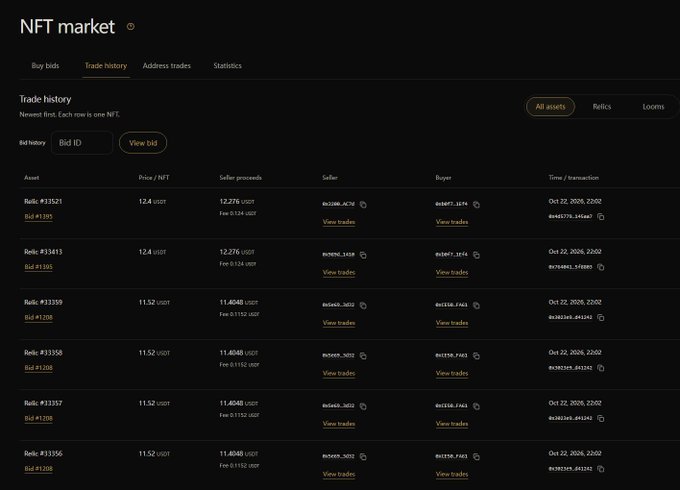680x490 pixels.
Task: Switch to the Trade history tab
Action: point(106,65)
